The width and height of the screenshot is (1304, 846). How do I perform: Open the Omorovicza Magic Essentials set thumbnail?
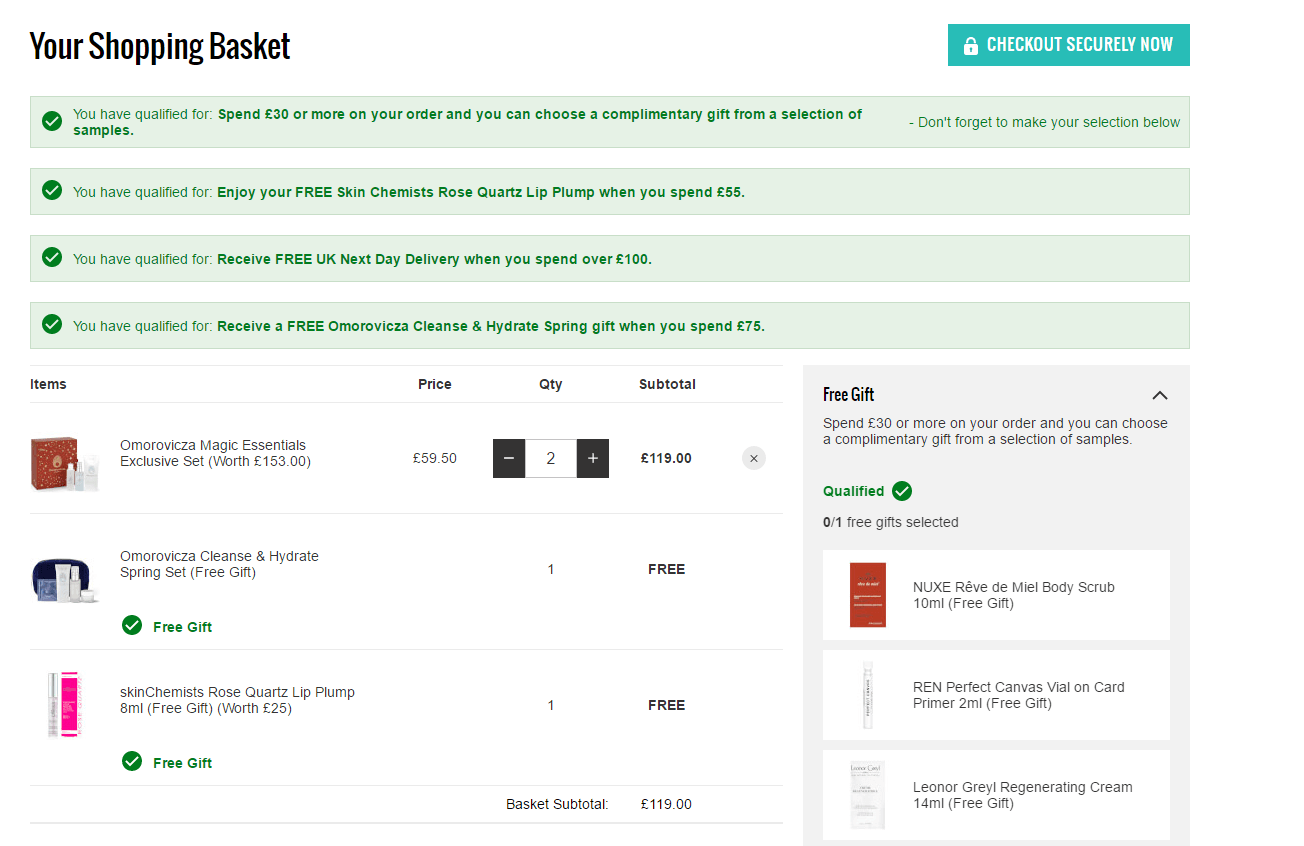coord(66,463)
